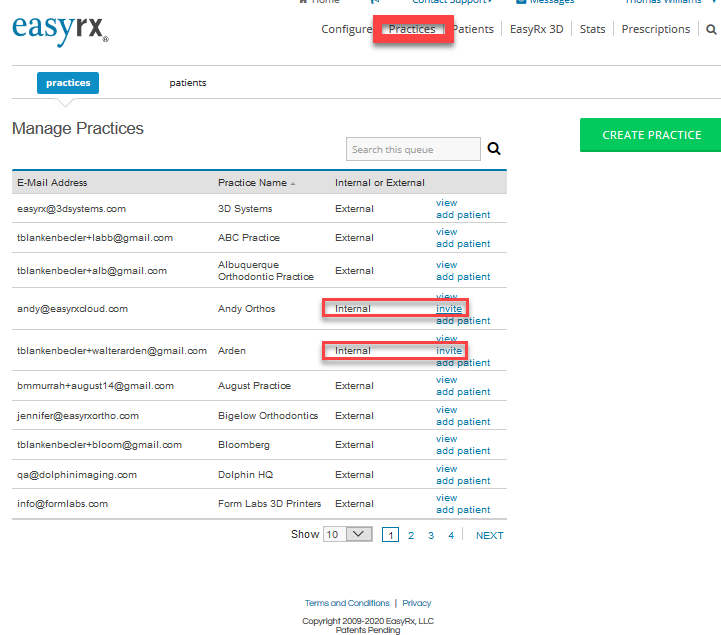The height and width of the screenshot is (635, 721).
Task: Add patient to Bigelow Orthodontics
Action: pos(463,422)
